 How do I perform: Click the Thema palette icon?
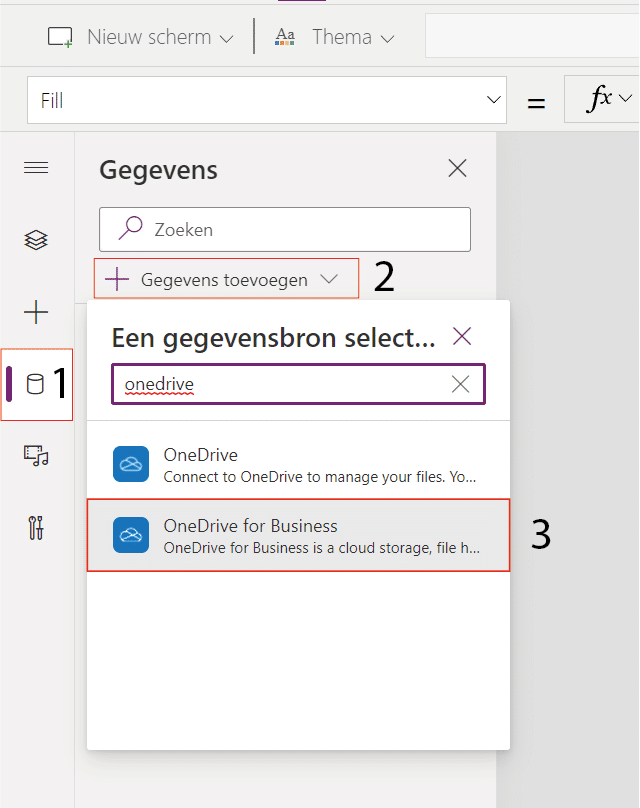(x=285, y=37)
